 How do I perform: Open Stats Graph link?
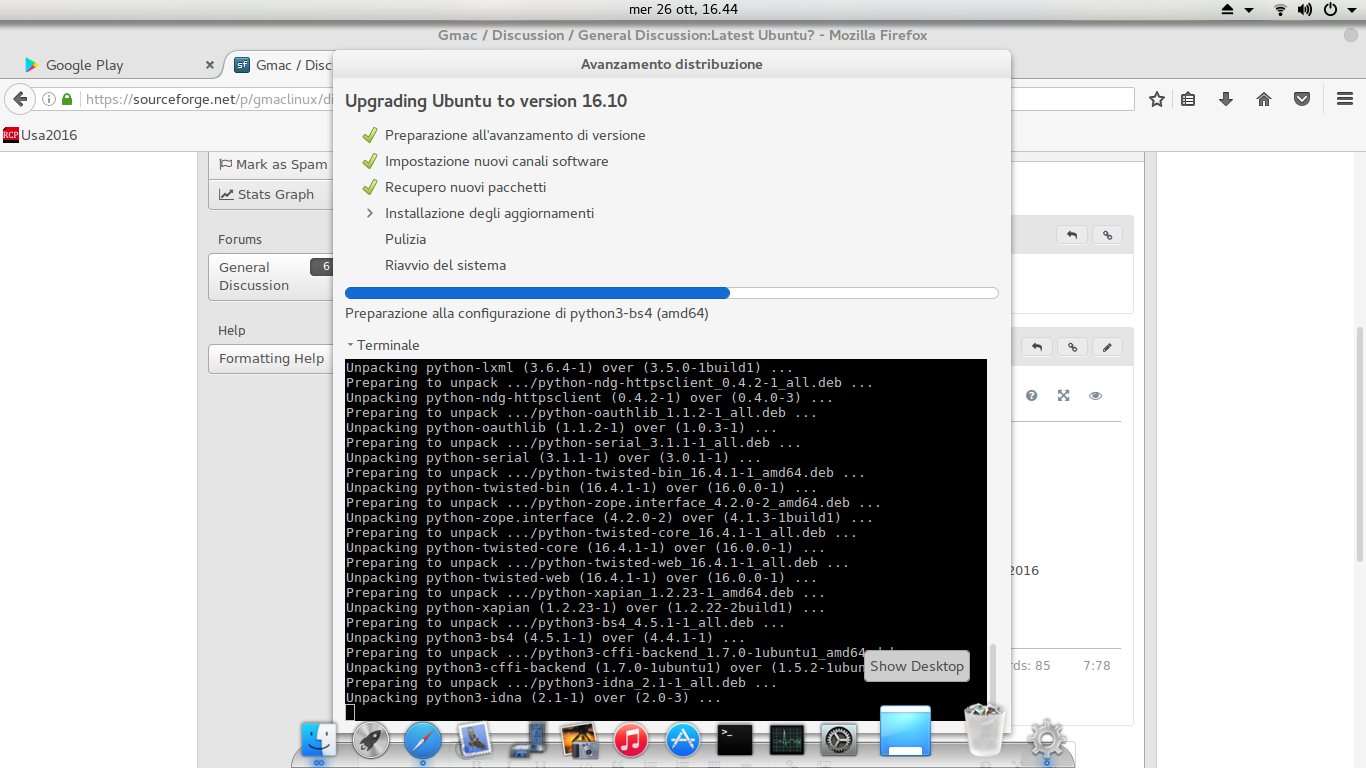coord(272,194)
